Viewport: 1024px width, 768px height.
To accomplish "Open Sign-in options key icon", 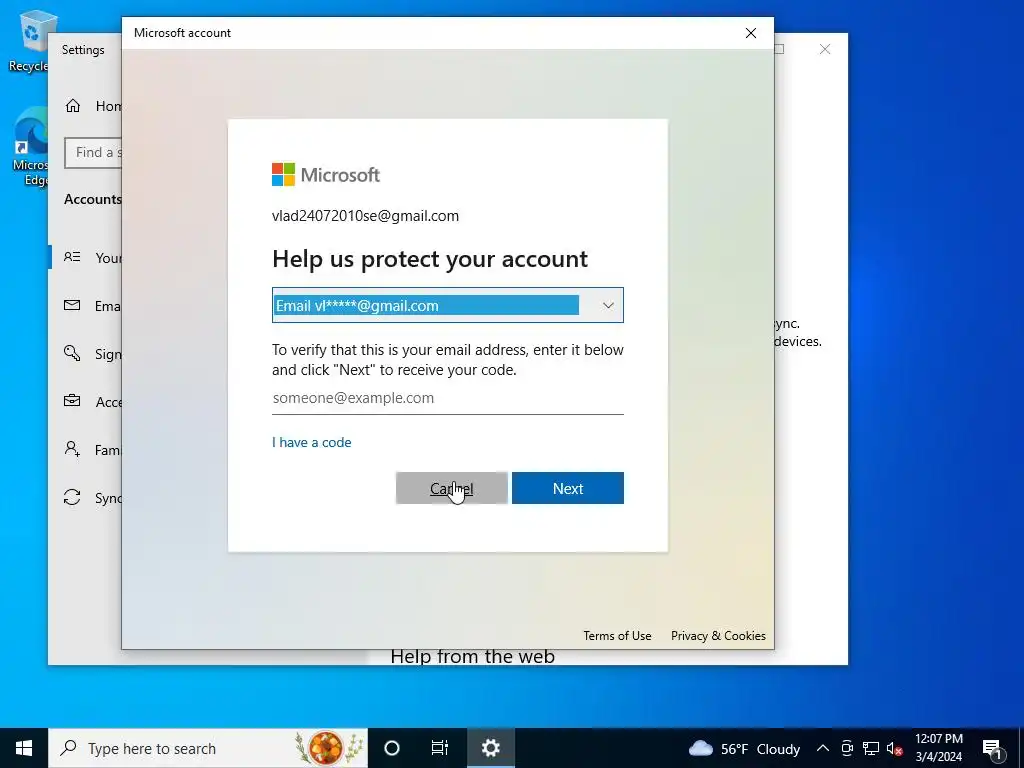I will click(72, 353).
